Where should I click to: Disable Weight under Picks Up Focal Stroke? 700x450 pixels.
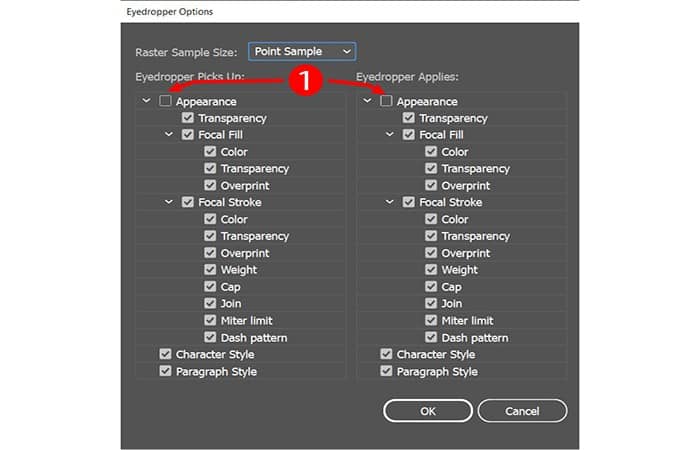coord(210,270)
